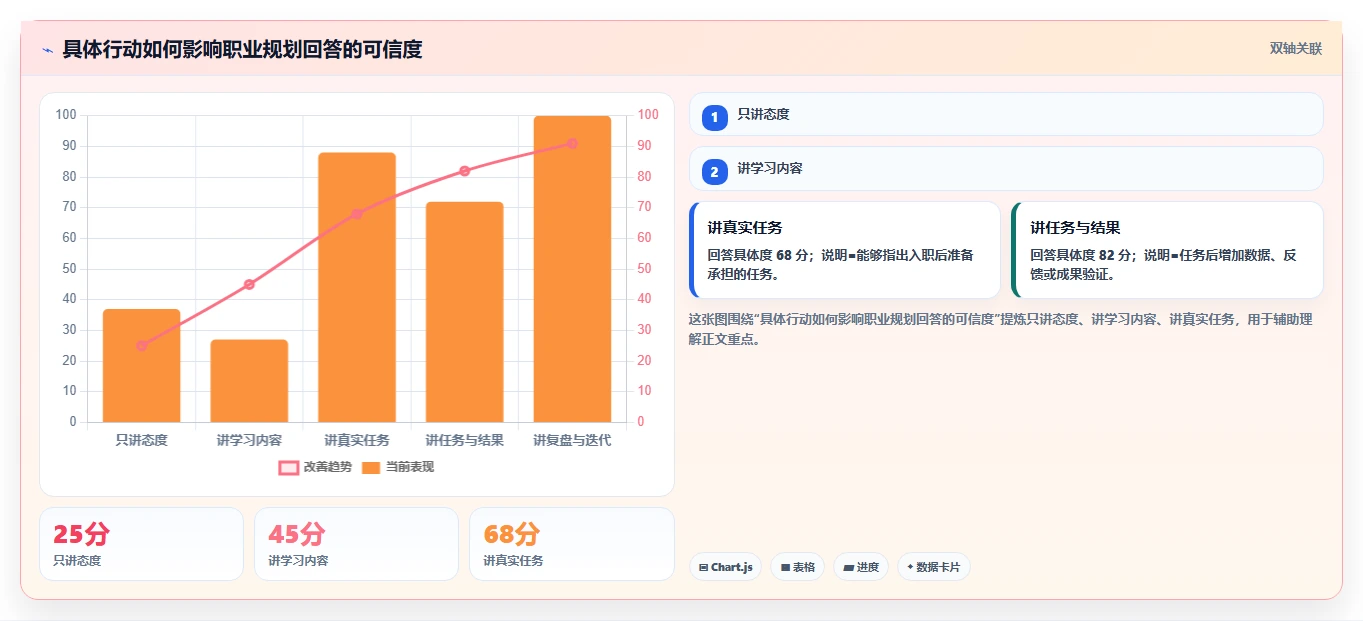The image size is (1363, 621).
Task: Click the 数据卡片 tag chip
Action: (933, 567)
